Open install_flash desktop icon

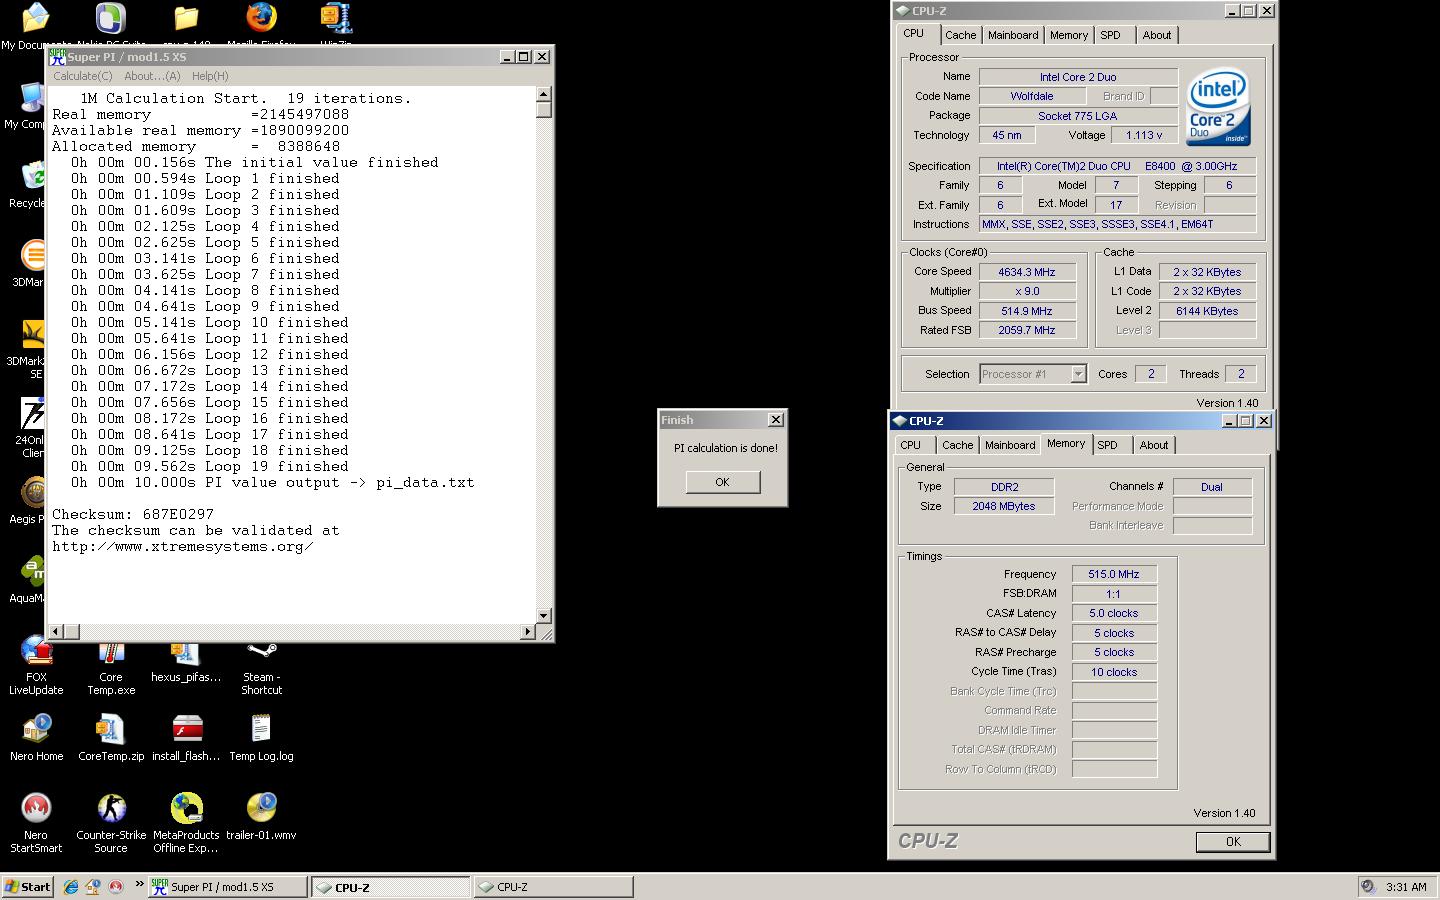(x=186, y=738)
